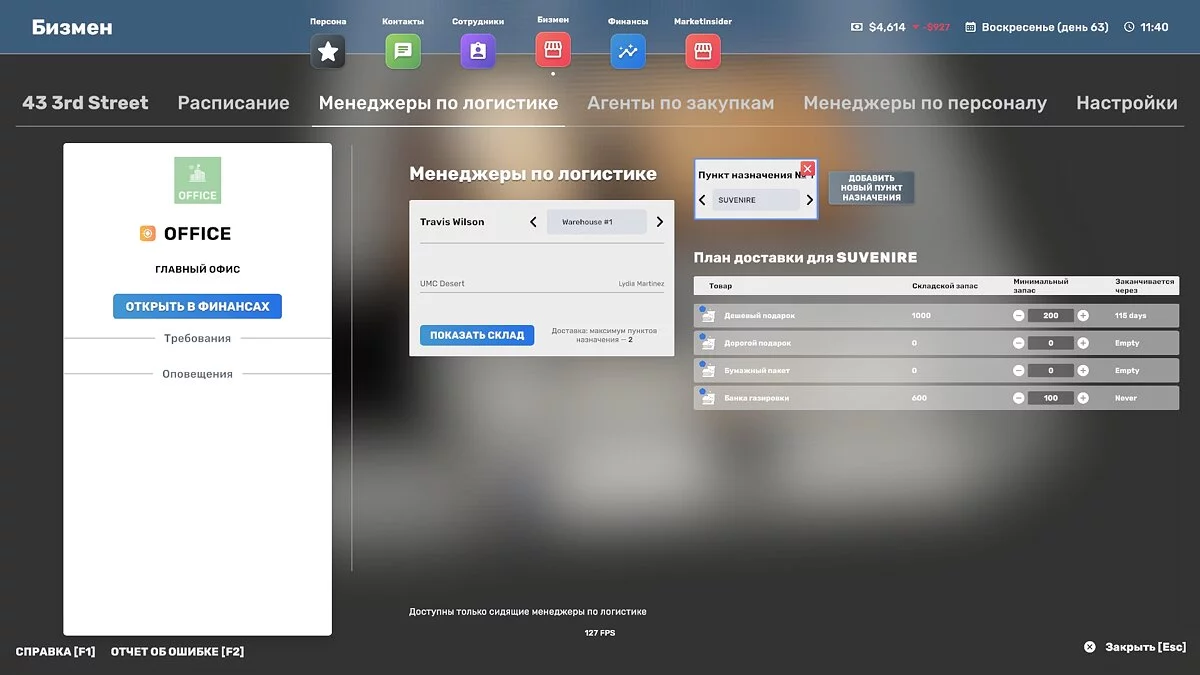Click the Дешевый подарок item icon
The width and height of the screenshot is (1200, 675).
point(708,316)
